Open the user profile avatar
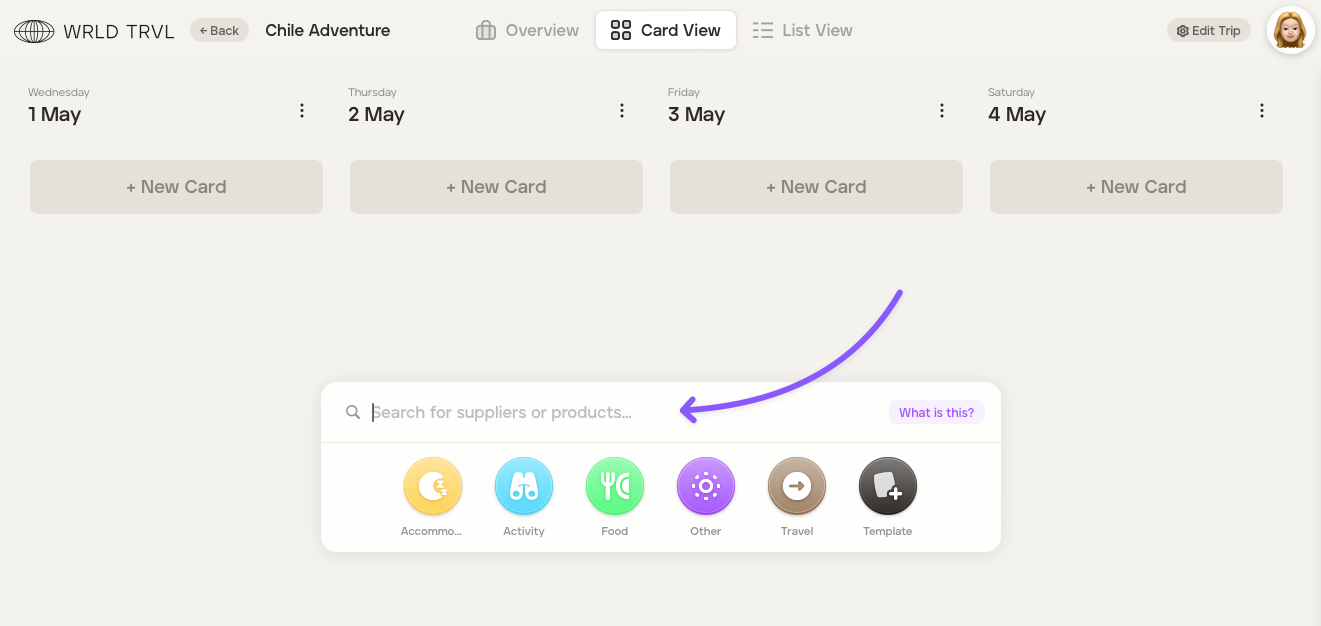This screenshot has height=626, width=1321. click(1290, 30)
